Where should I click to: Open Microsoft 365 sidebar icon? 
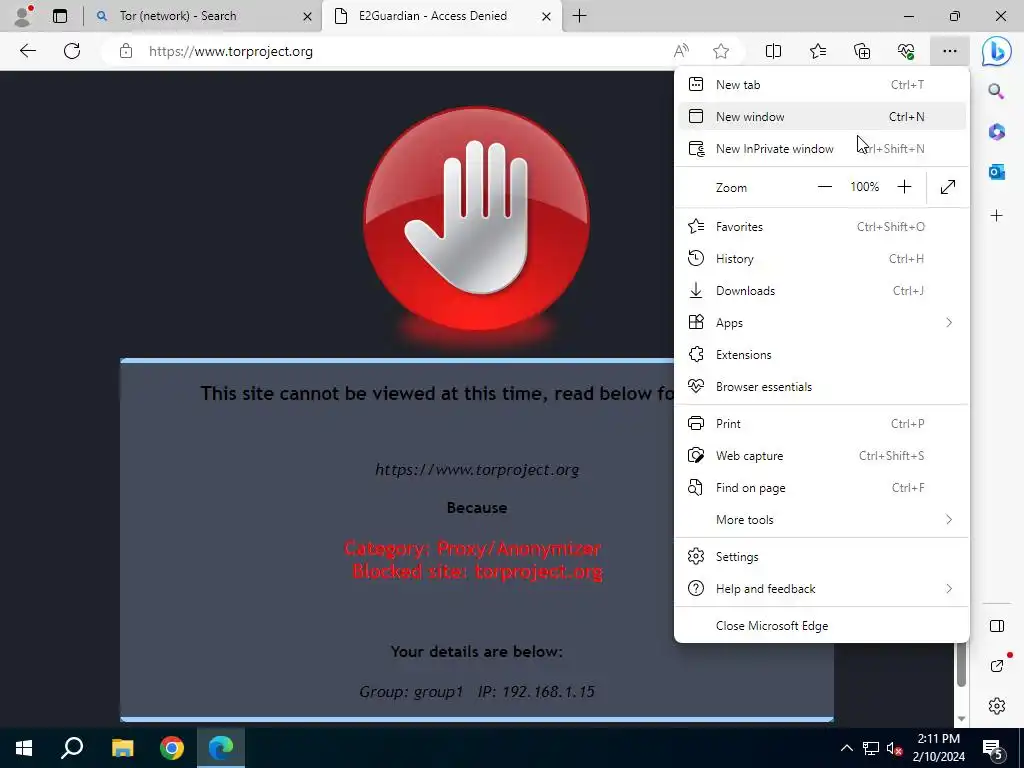pos(997,131)
